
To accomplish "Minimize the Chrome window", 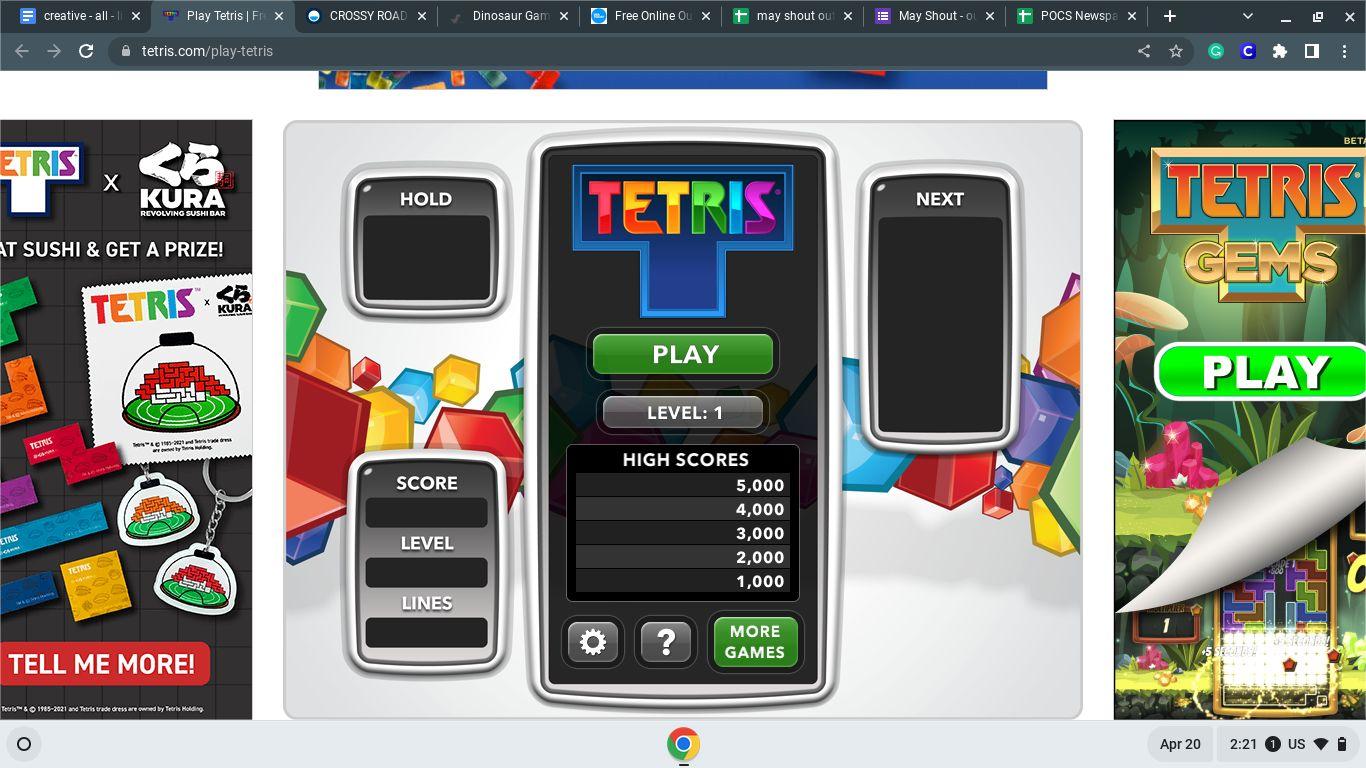I will 1286,16.
